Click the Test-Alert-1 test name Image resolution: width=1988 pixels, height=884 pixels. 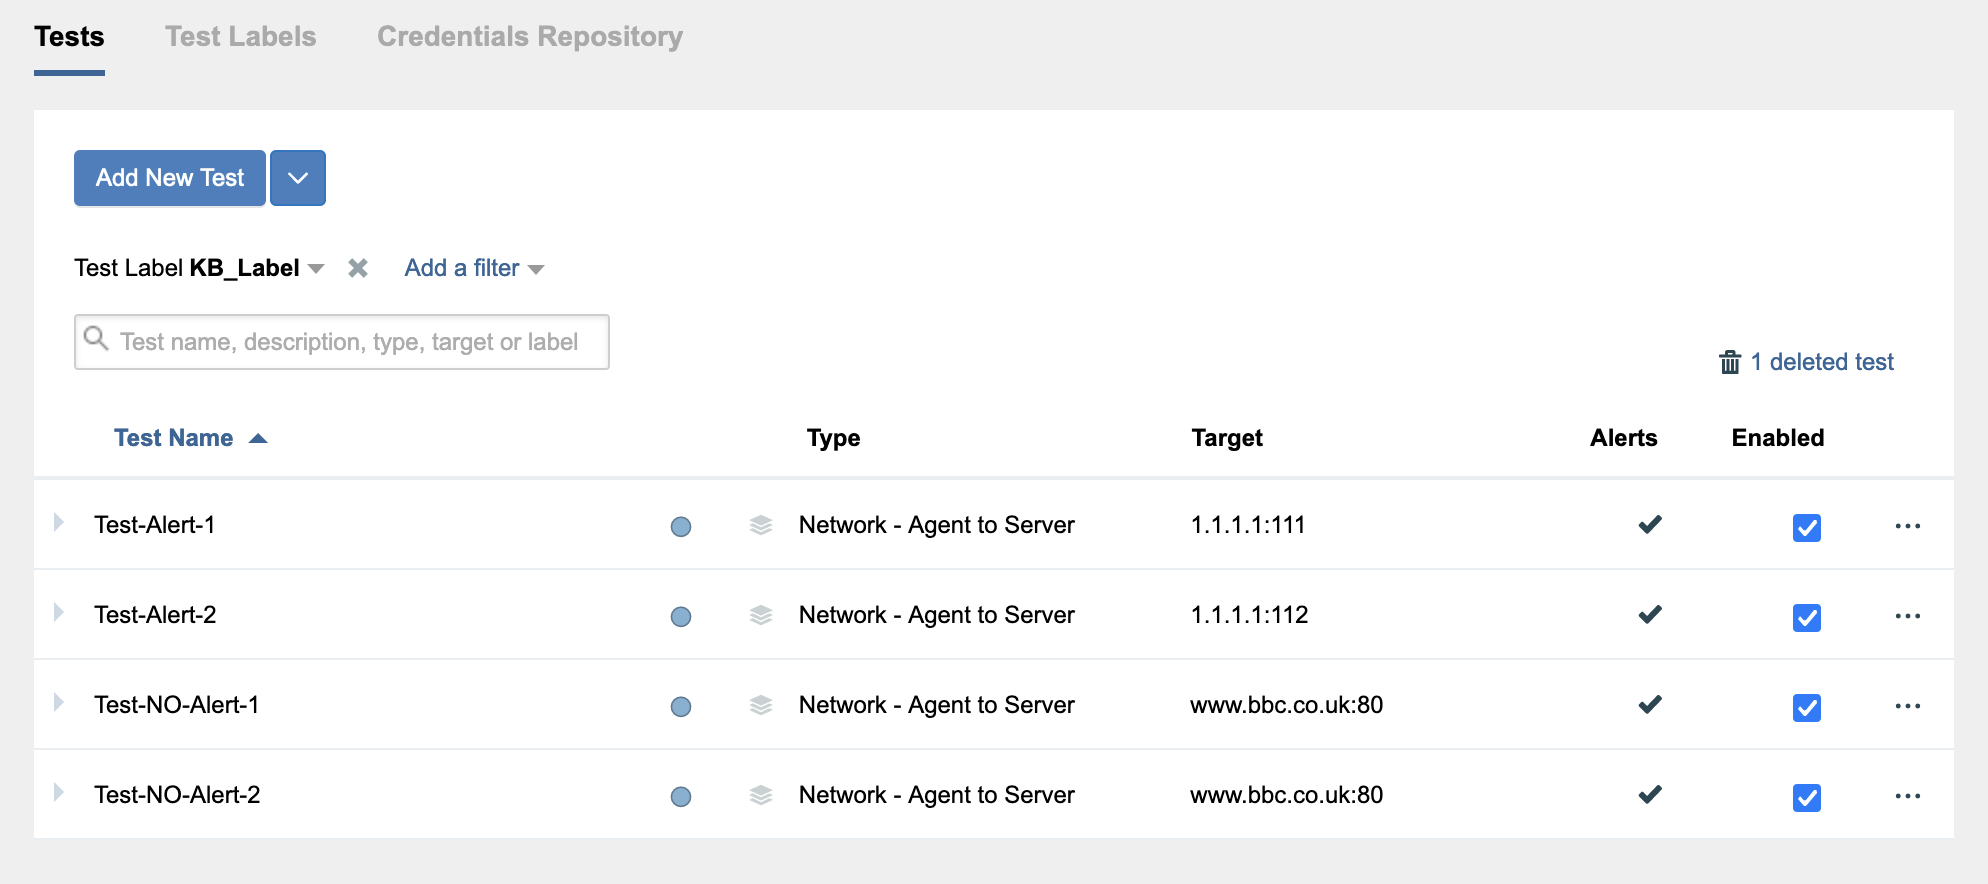[x=155, y=525]
